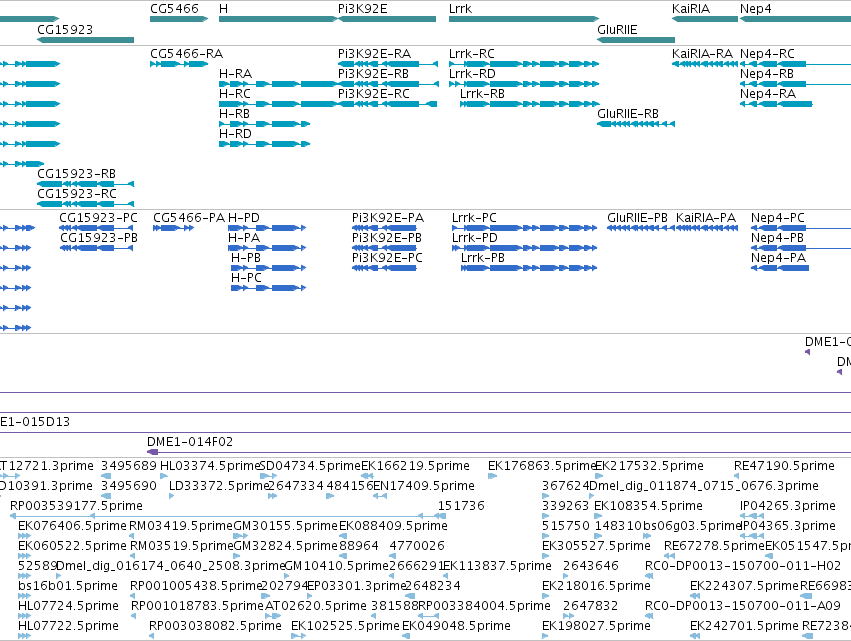Click the KaiRIA gene span
851x641 pixels.
coord(705,19)
